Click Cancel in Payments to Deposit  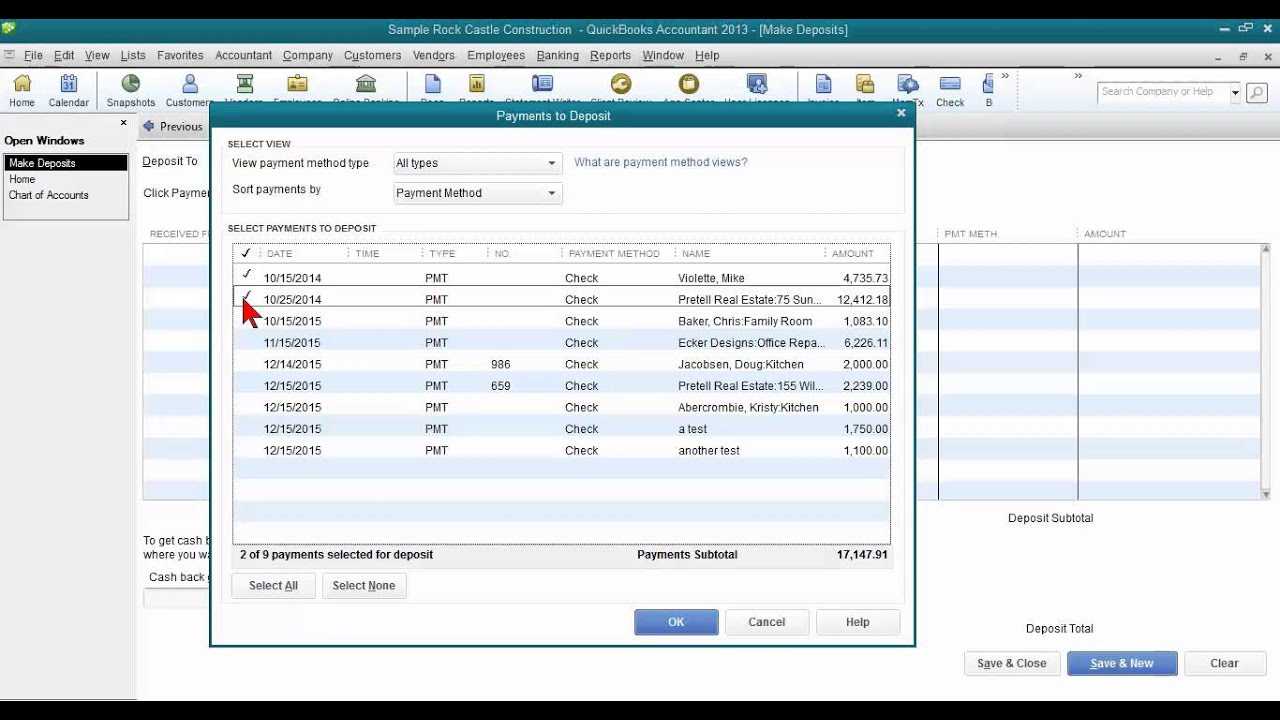point(767,622)
